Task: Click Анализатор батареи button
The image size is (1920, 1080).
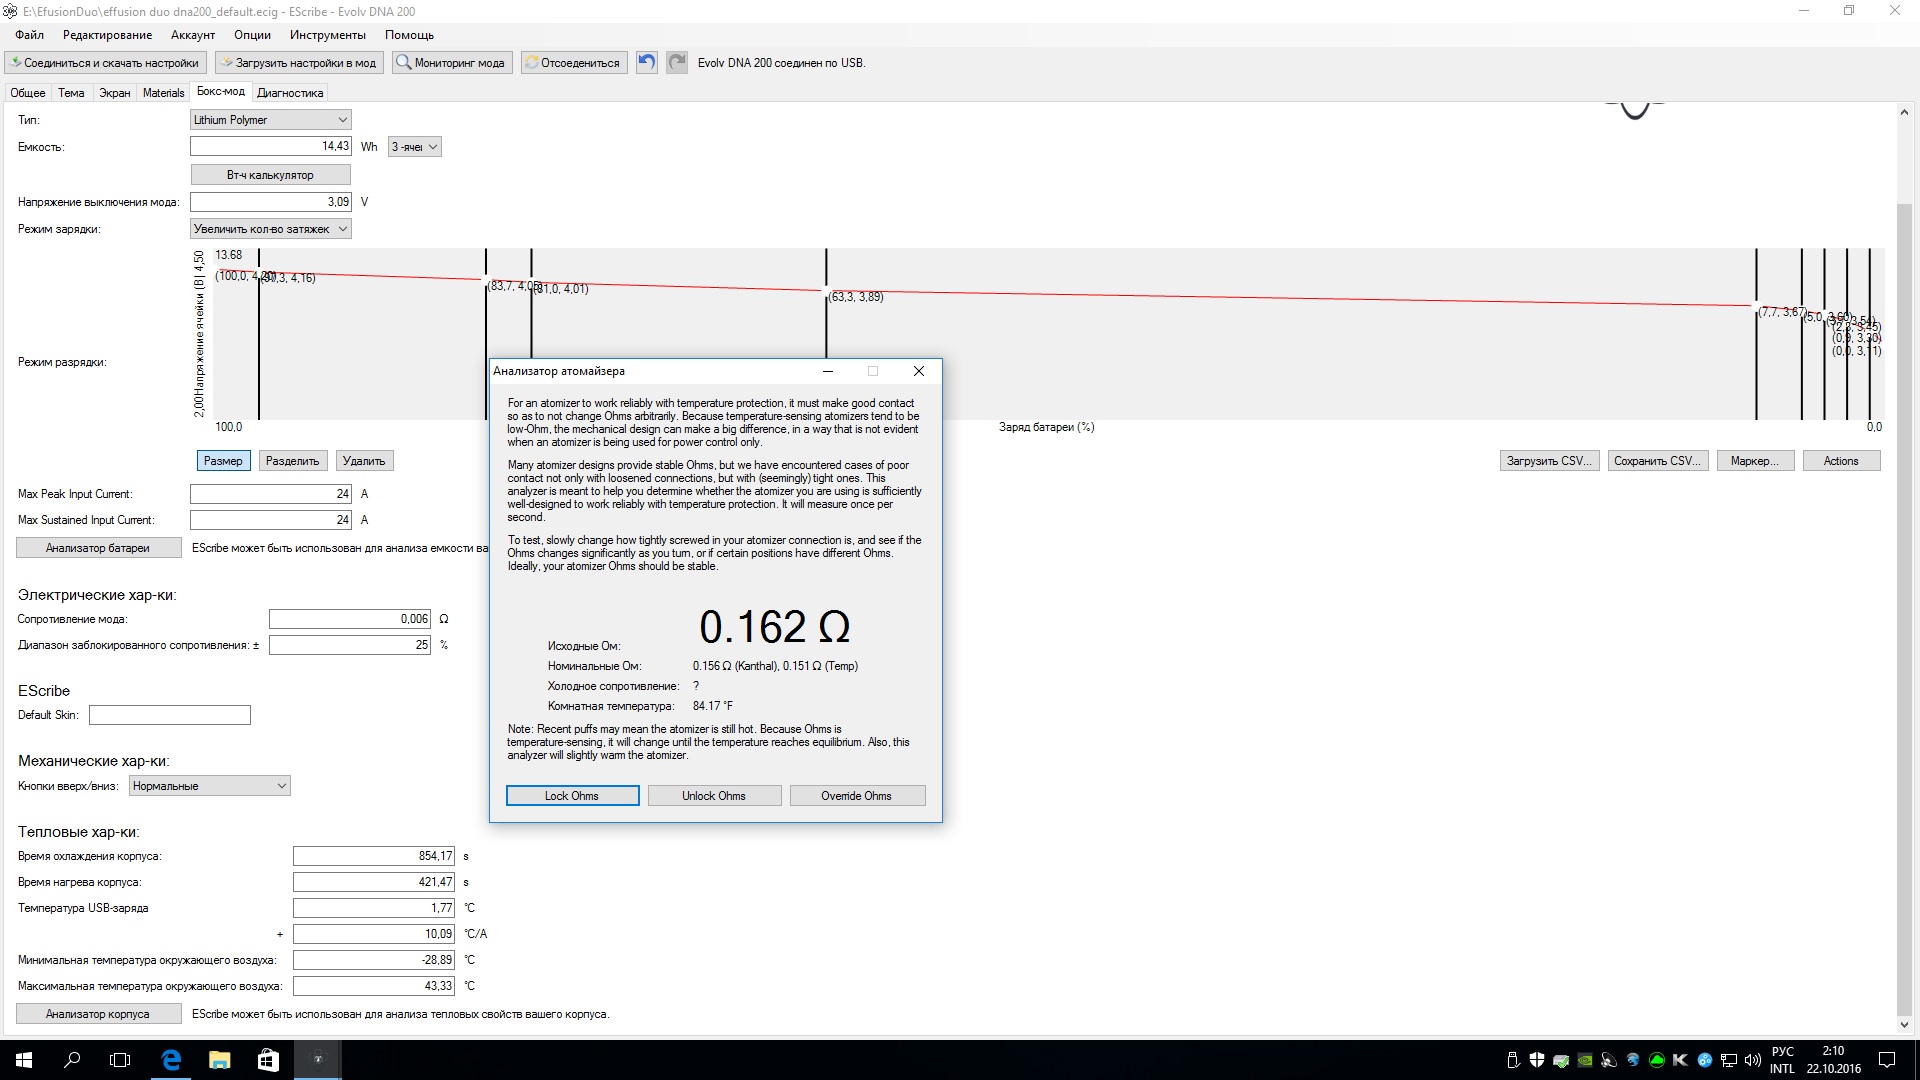Action: click(x=98, y=548)
